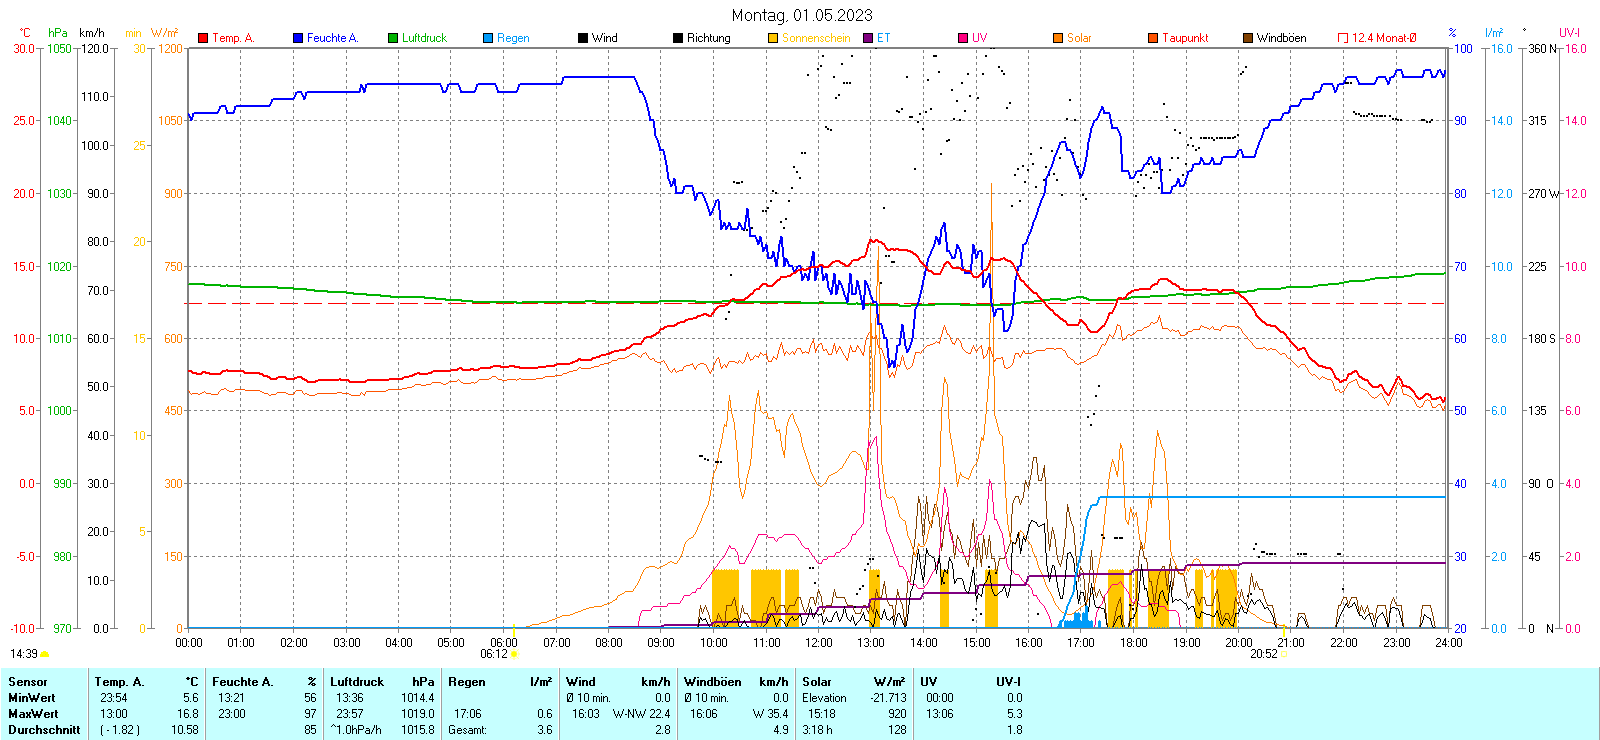This screenshot has width=1600, height=740.
Task: Click the light blue Regen legend square
Action: [x=488, y=38]
